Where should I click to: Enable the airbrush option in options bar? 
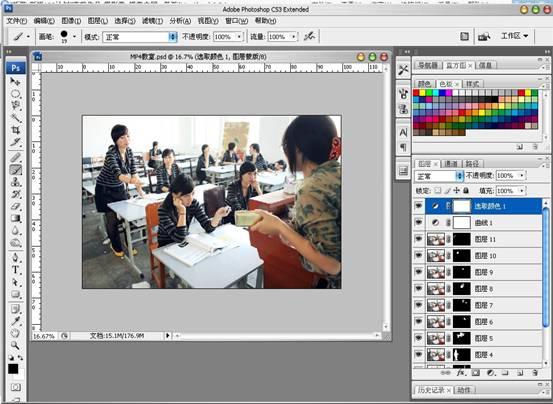pyautogui.click(x=309, y=36)
